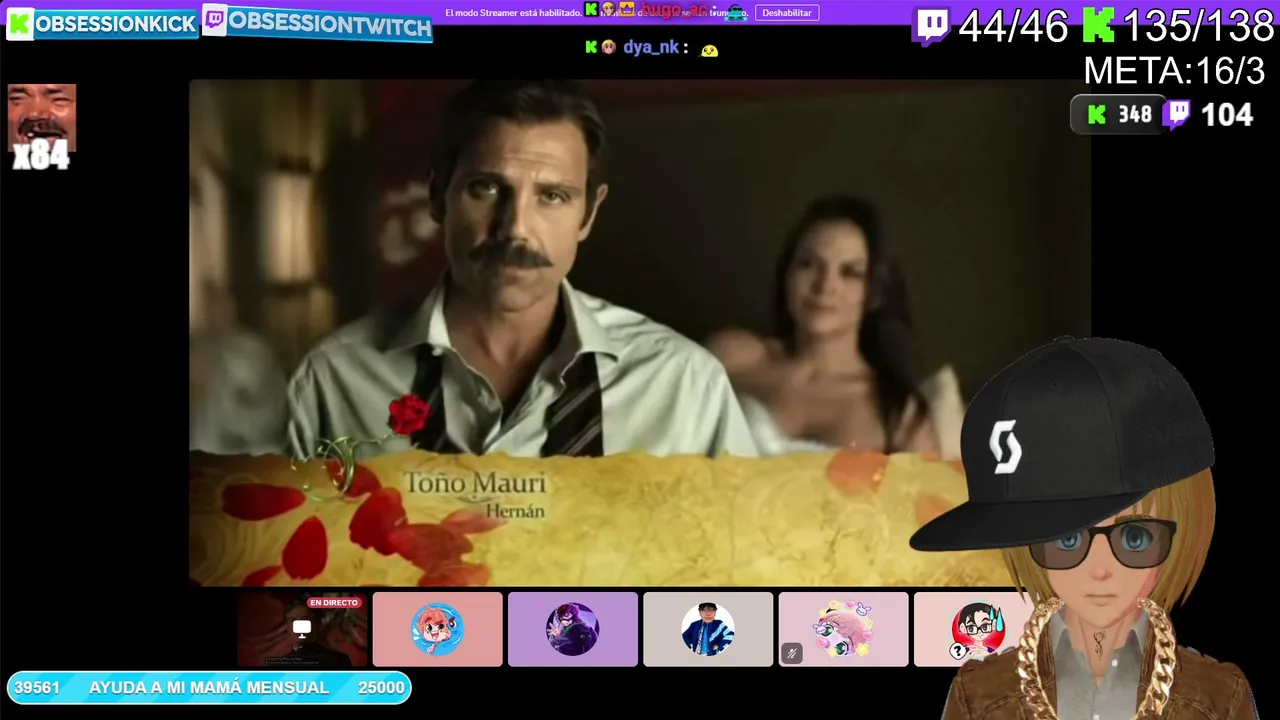Click the Twitch follower count 44/46
1280x720 pixels.
pos(1013,27)
